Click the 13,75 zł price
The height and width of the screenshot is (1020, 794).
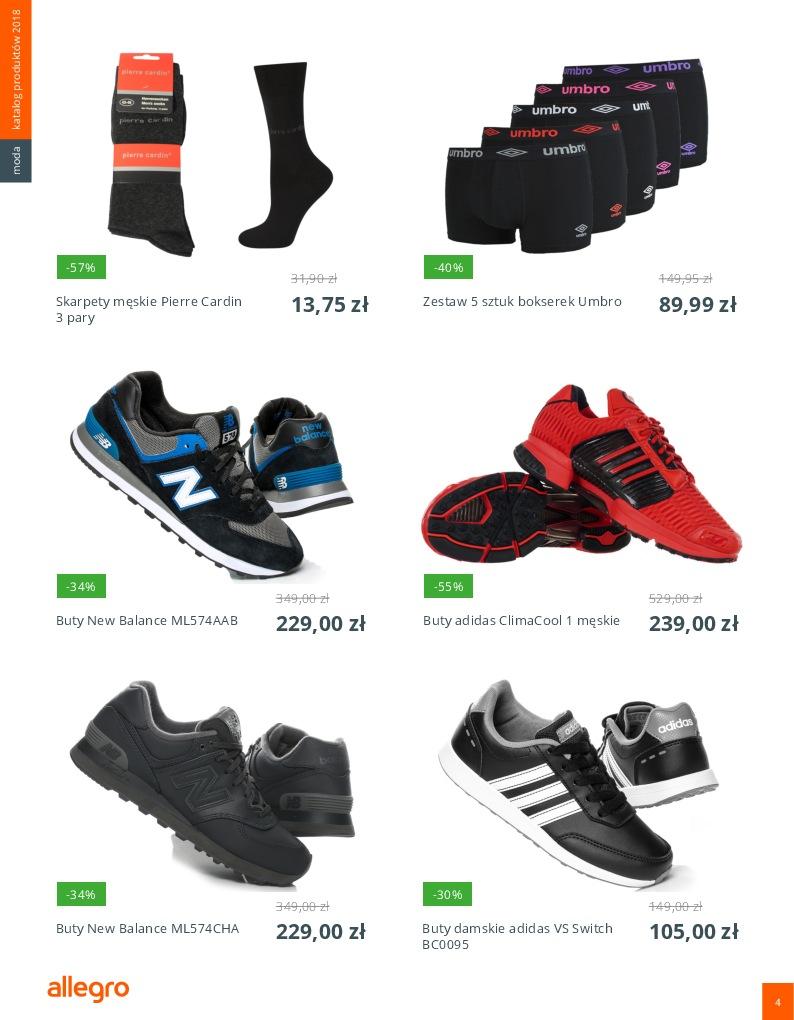[x=330, y=304]
